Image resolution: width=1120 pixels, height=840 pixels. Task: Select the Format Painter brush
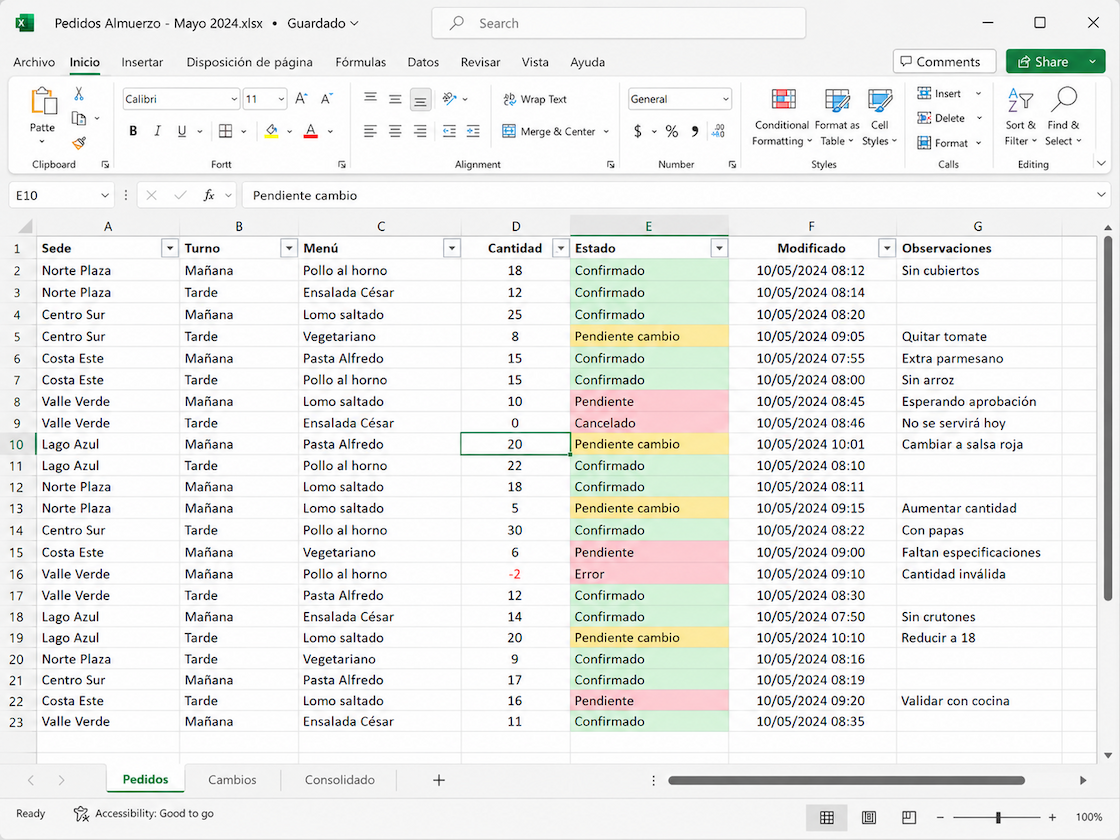pos(79,143)
